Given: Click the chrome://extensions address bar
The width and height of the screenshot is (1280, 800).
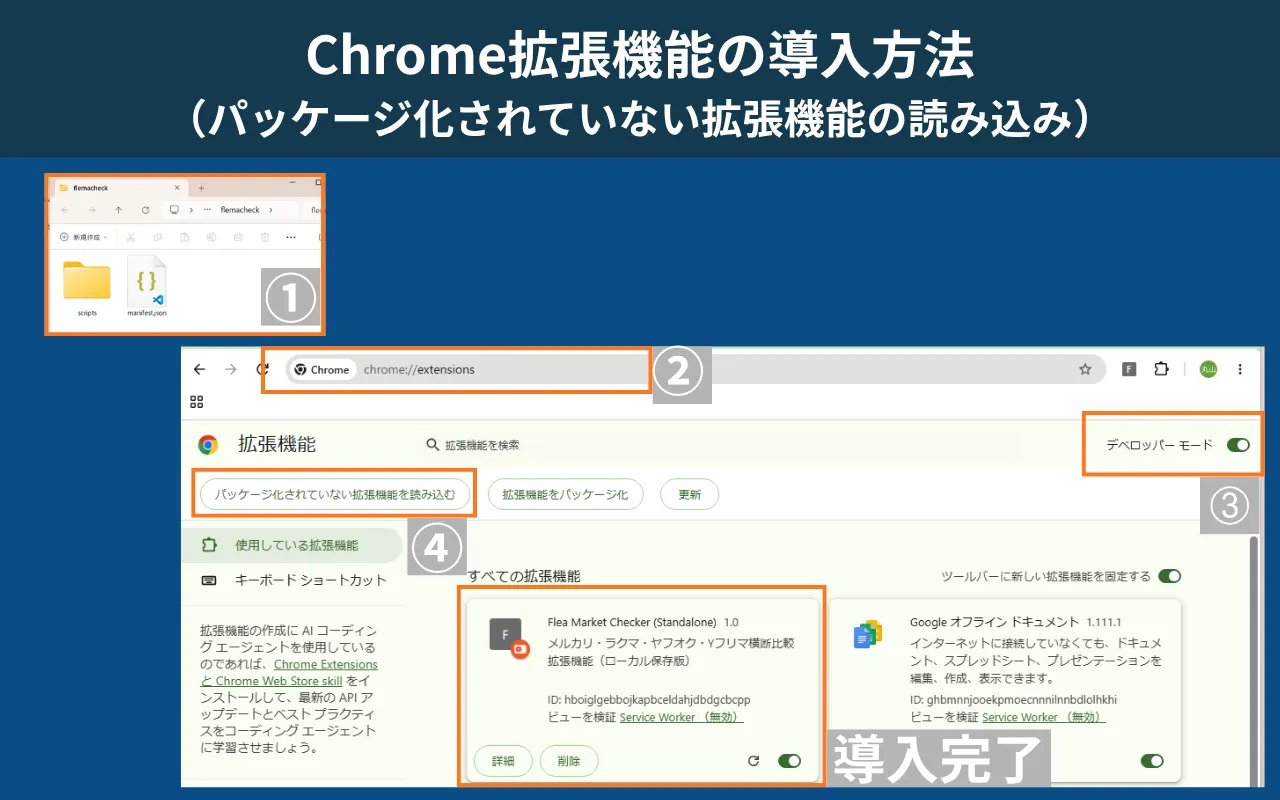Looking at the screenshot, I should pyautogui.click(x=695, y=369).
